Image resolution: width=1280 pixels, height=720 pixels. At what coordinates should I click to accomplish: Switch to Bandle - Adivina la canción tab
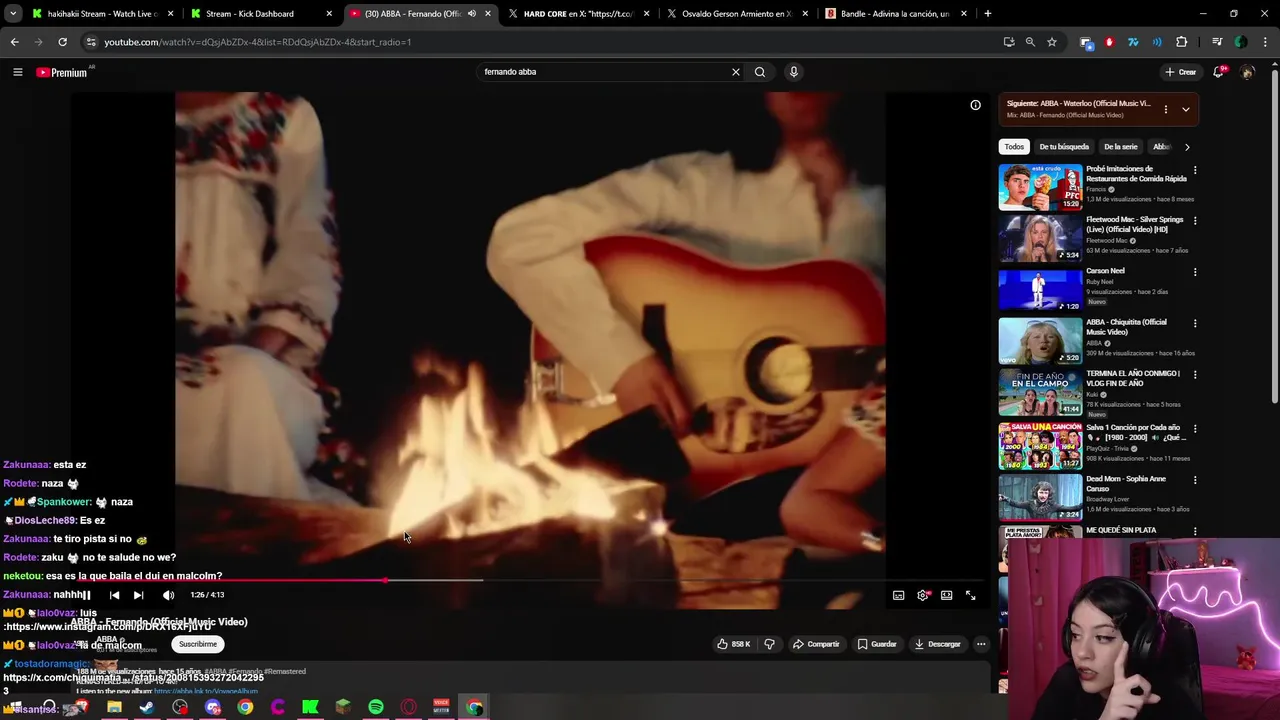tap(895, 14)
